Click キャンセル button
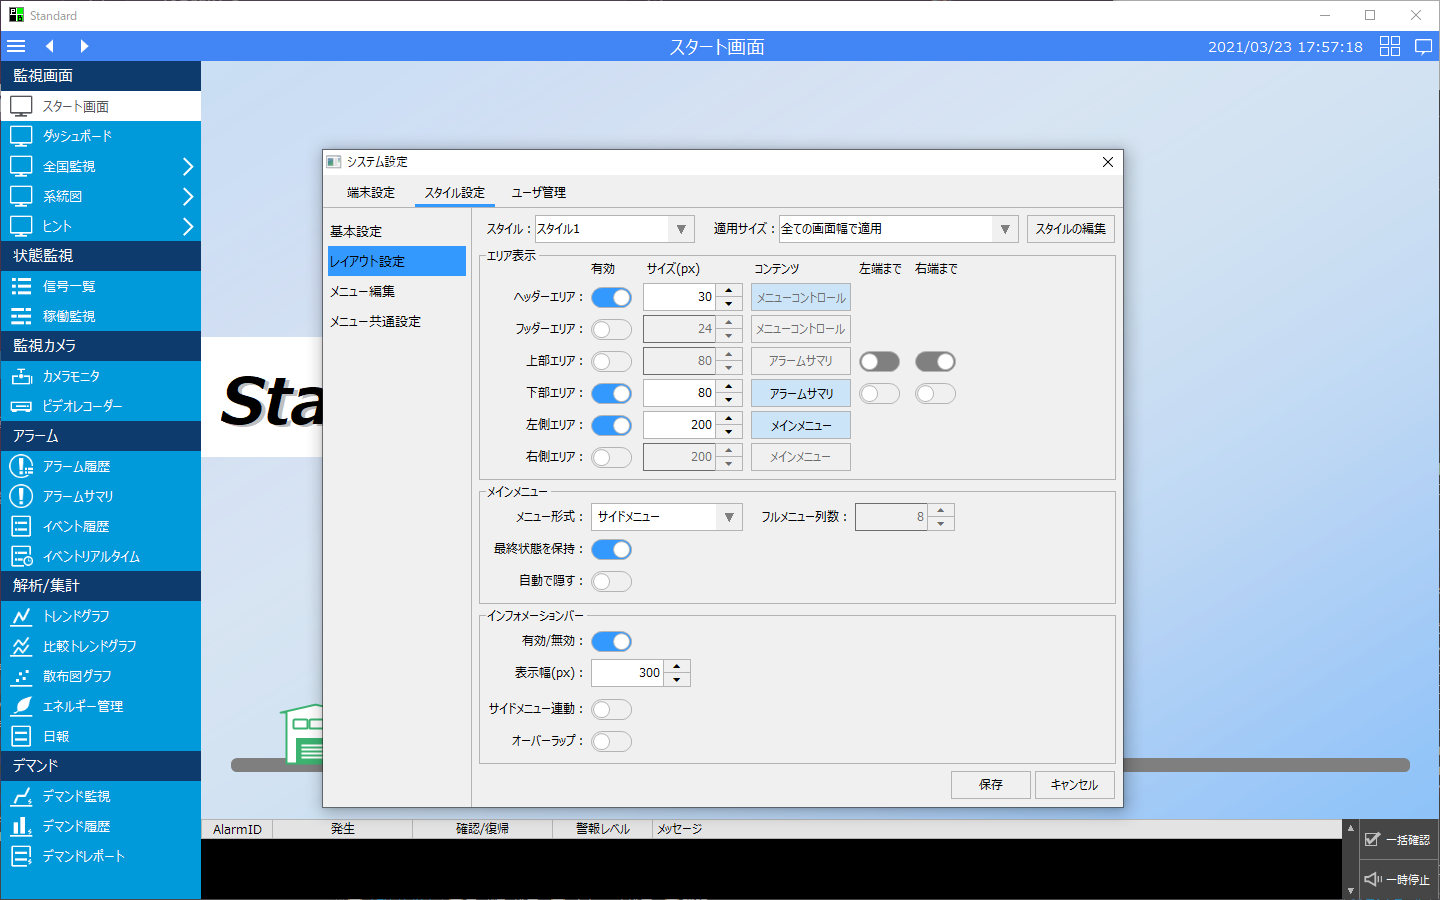Screen dimensions: 1440x900 click(x=1074, y=785)
